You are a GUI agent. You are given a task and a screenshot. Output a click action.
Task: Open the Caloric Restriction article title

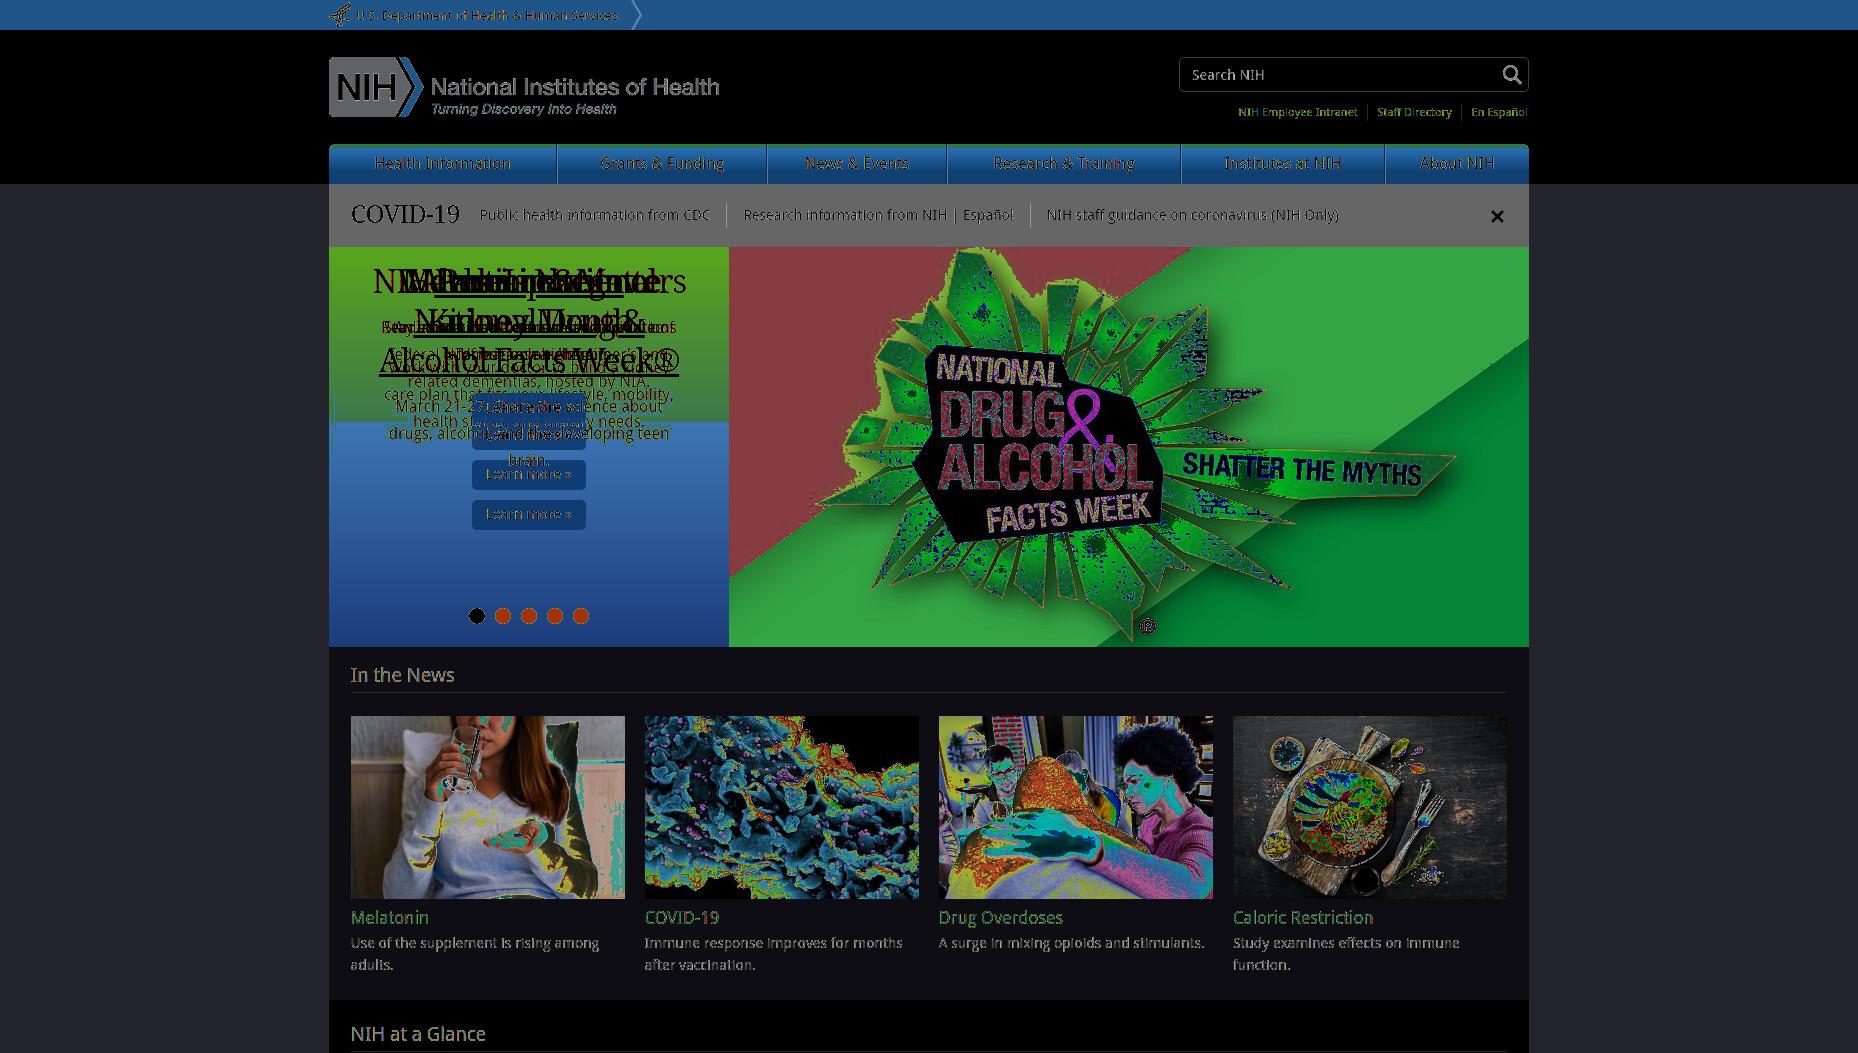click(1303, 918)
